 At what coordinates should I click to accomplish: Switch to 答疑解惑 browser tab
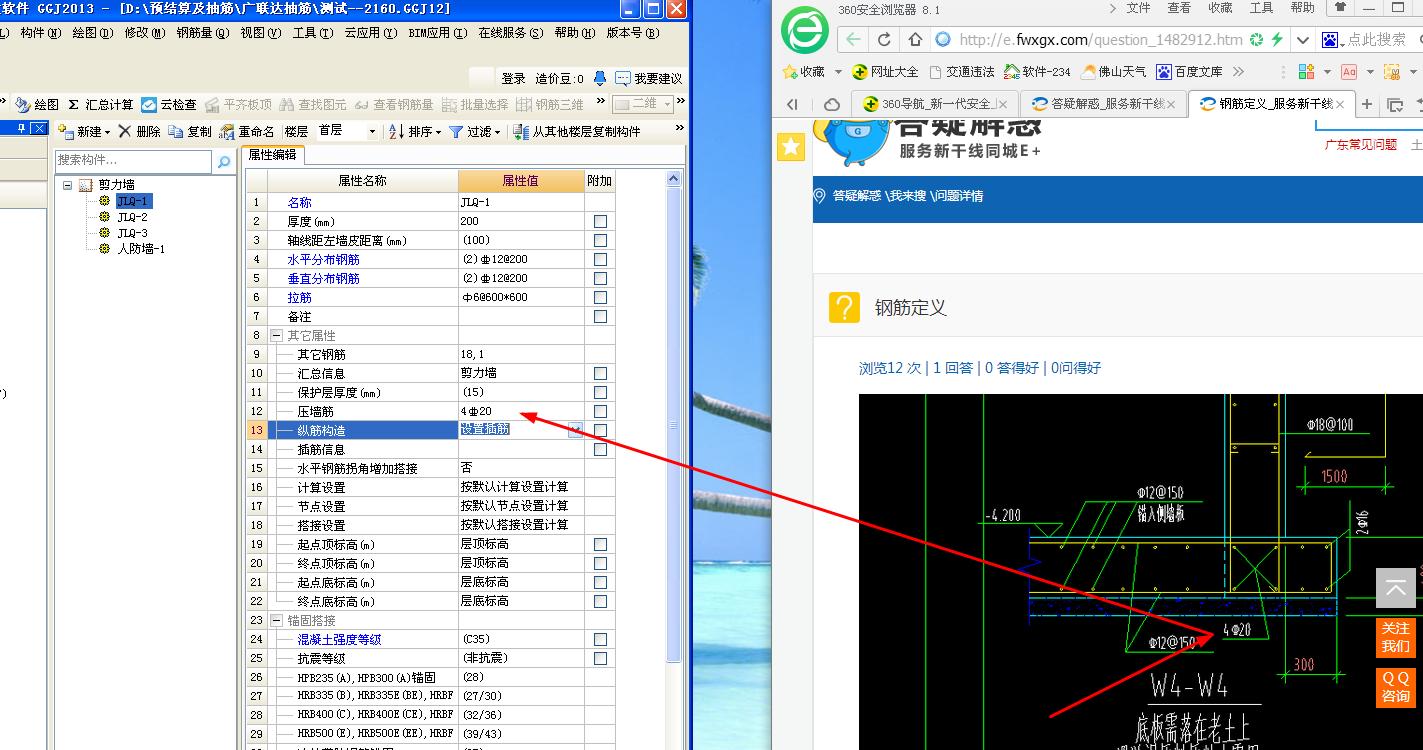click(1103, 104)
